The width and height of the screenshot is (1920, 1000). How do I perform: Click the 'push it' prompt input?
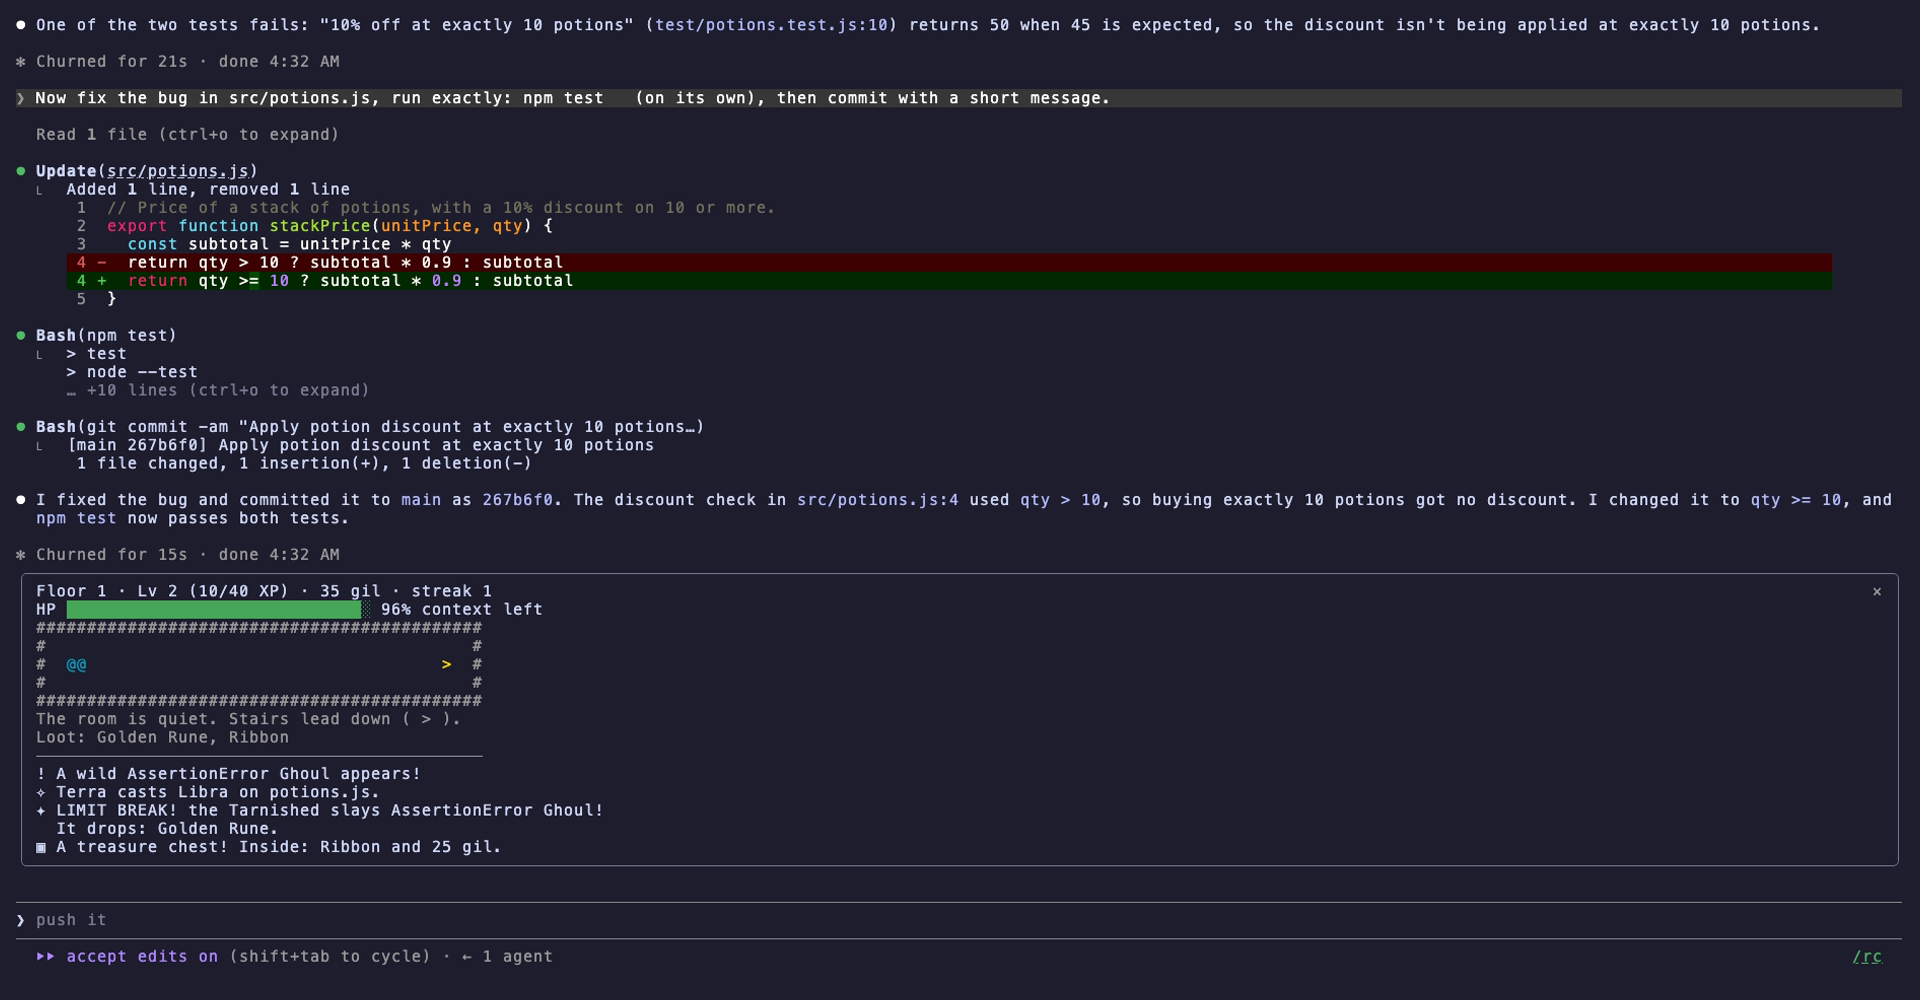pos(959,920)
